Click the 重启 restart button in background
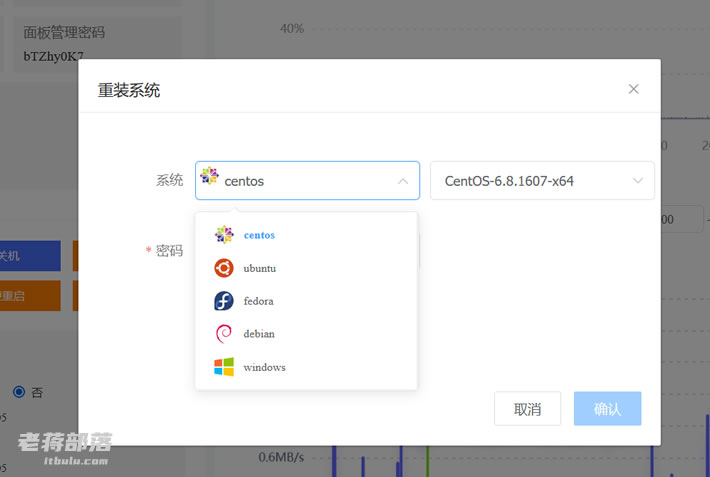 [x=30, y=296]
